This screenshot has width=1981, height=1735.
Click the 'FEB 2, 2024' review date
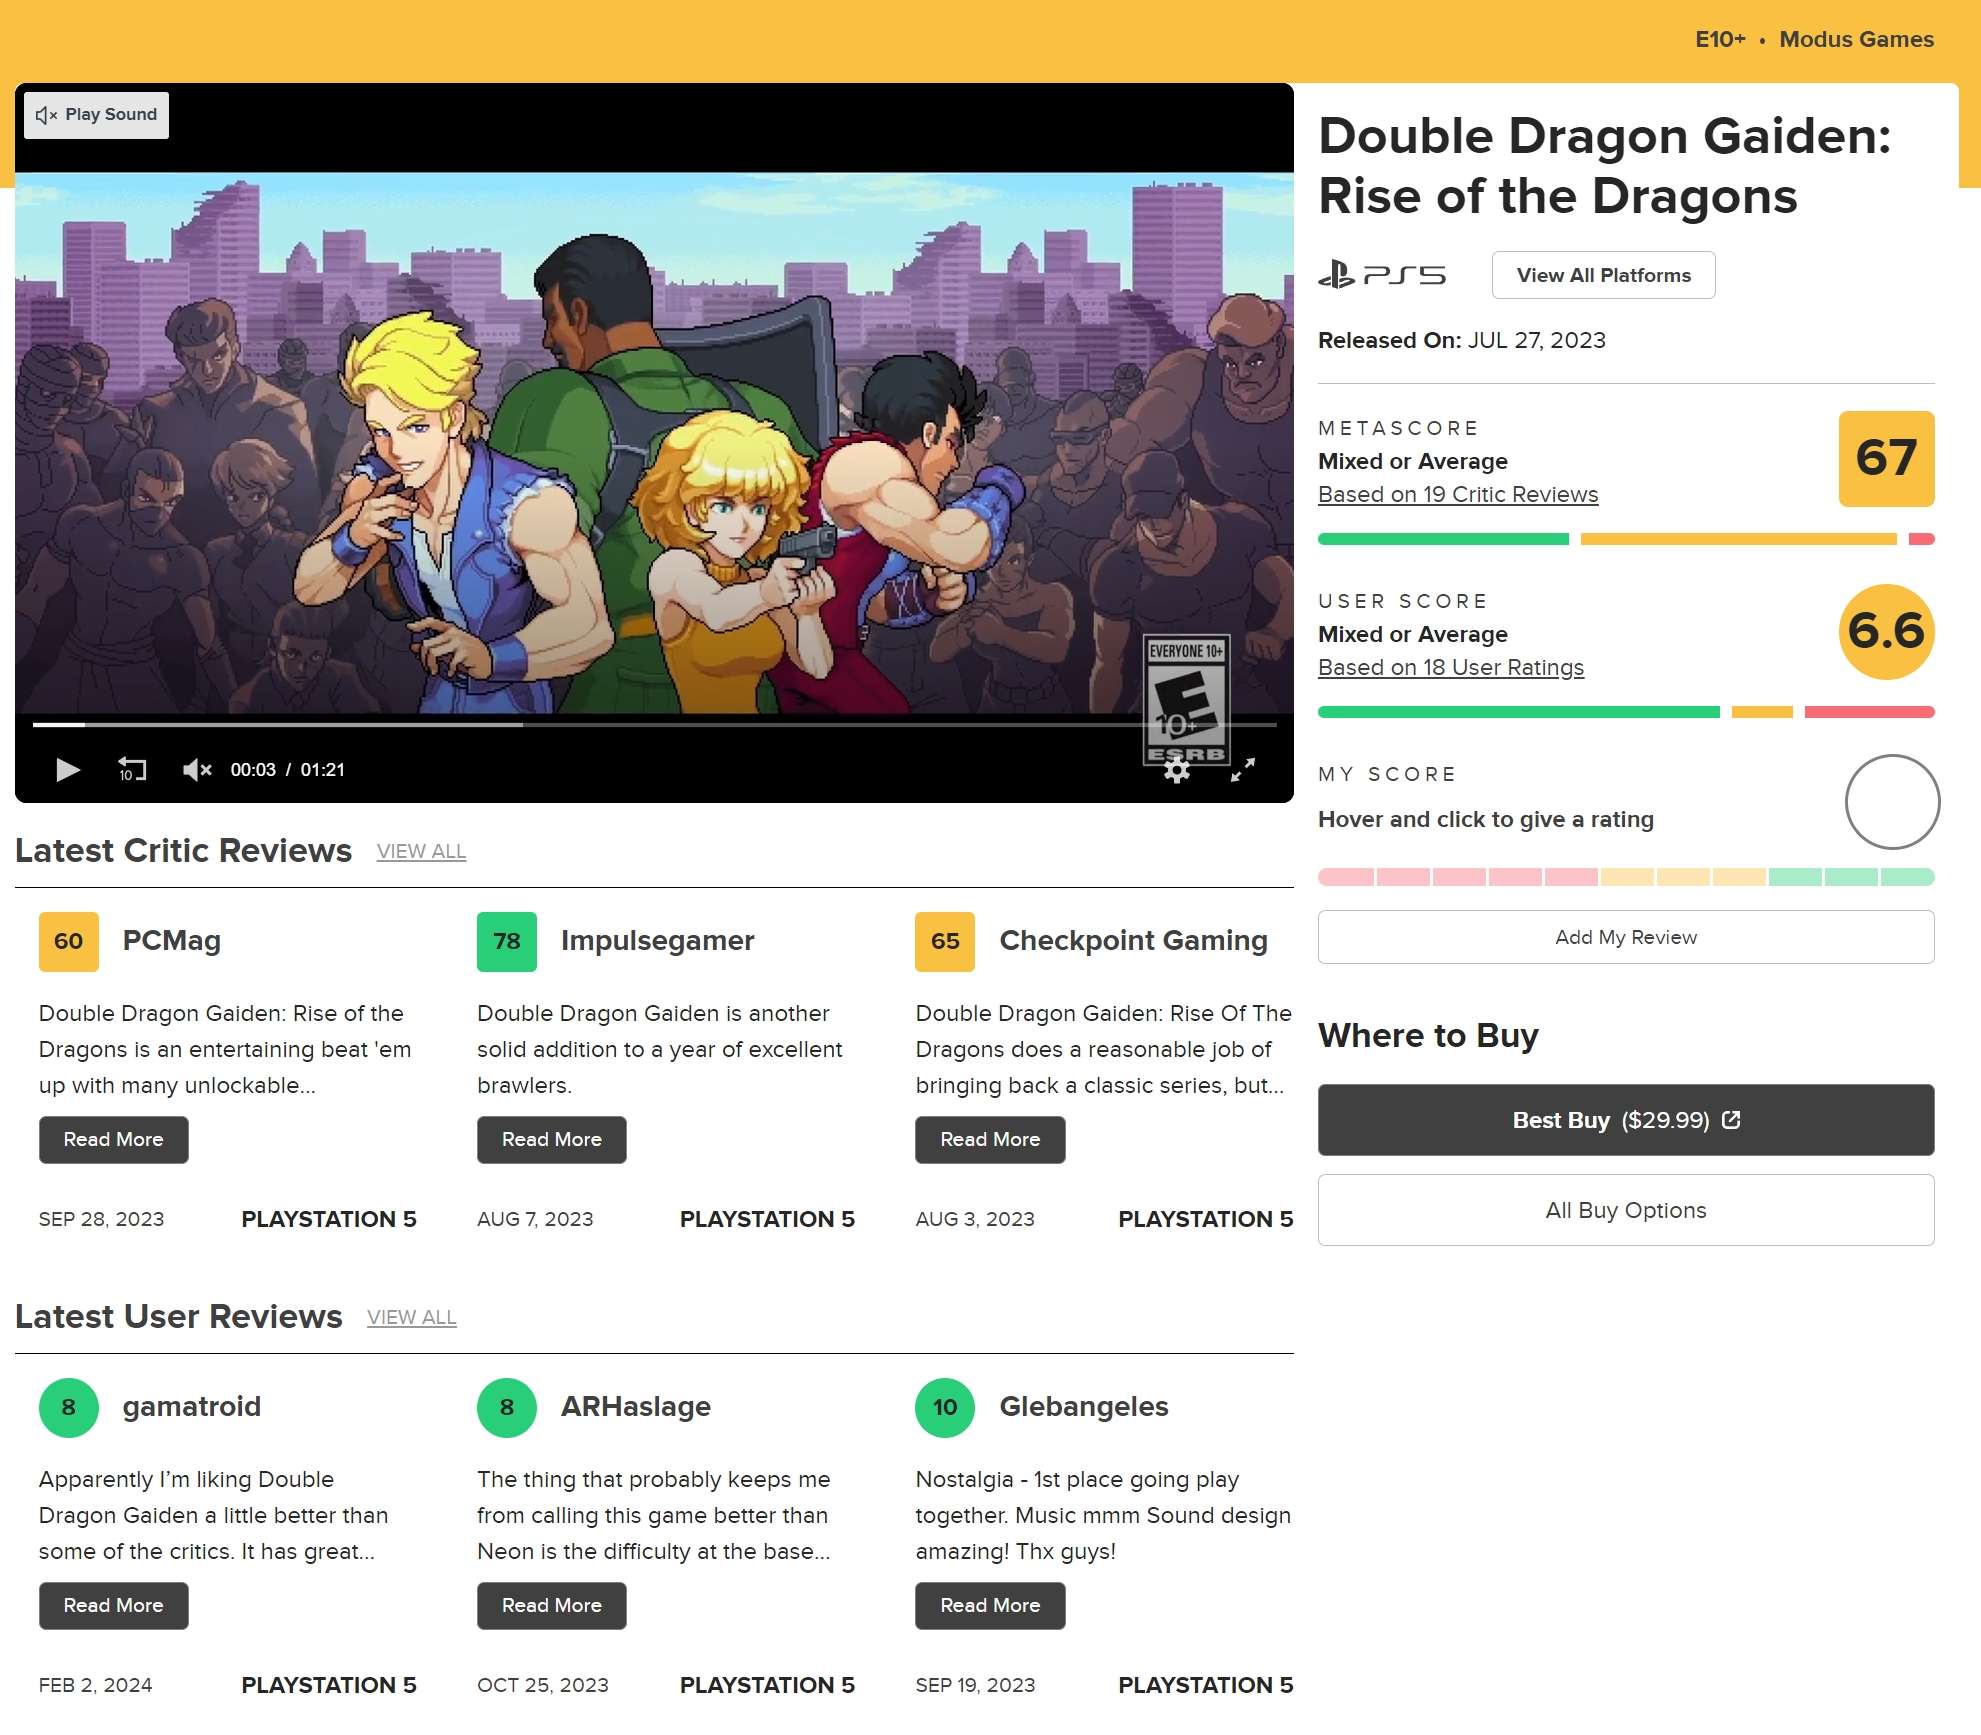pyautogui.click(x=95, y=1685)
